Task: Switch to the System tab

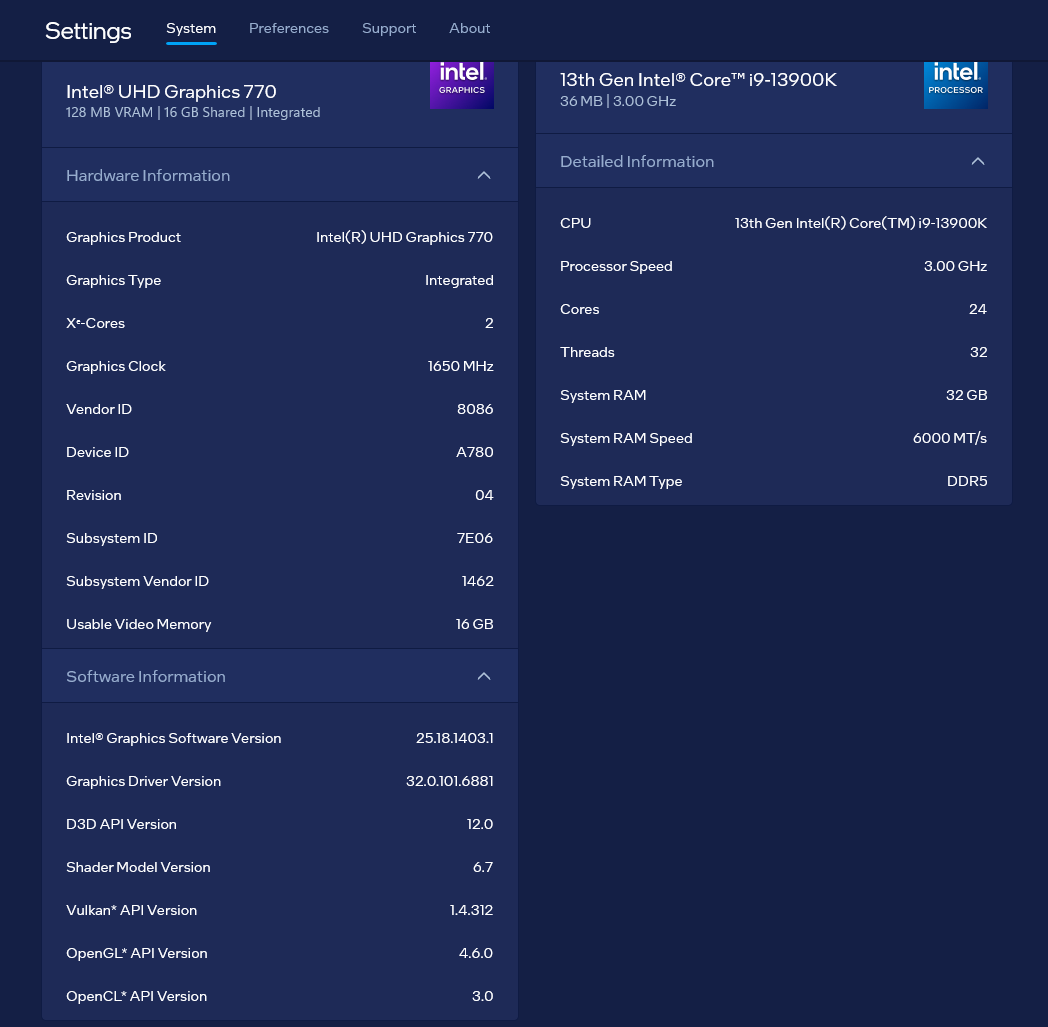Action: (x=191, y=28)
